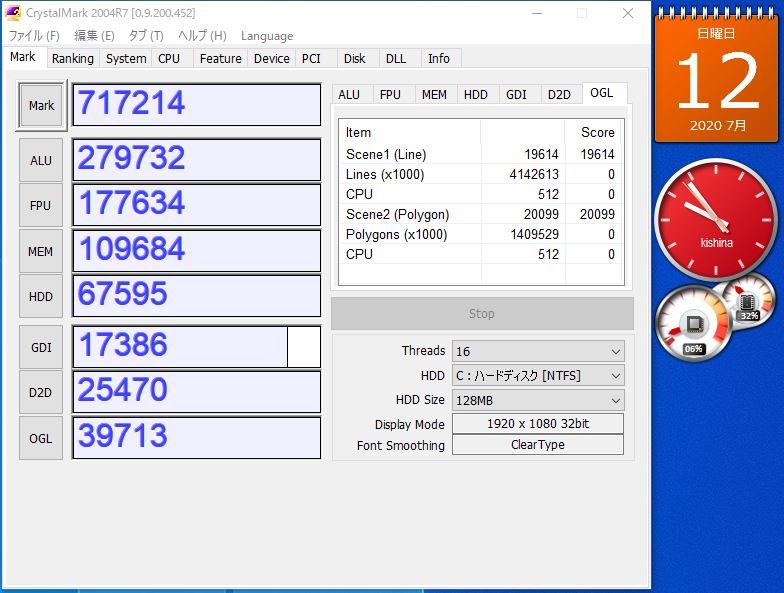784x593 pixels.
Task: Expand the HDD Size dropdown
Action: pos(538,400)
